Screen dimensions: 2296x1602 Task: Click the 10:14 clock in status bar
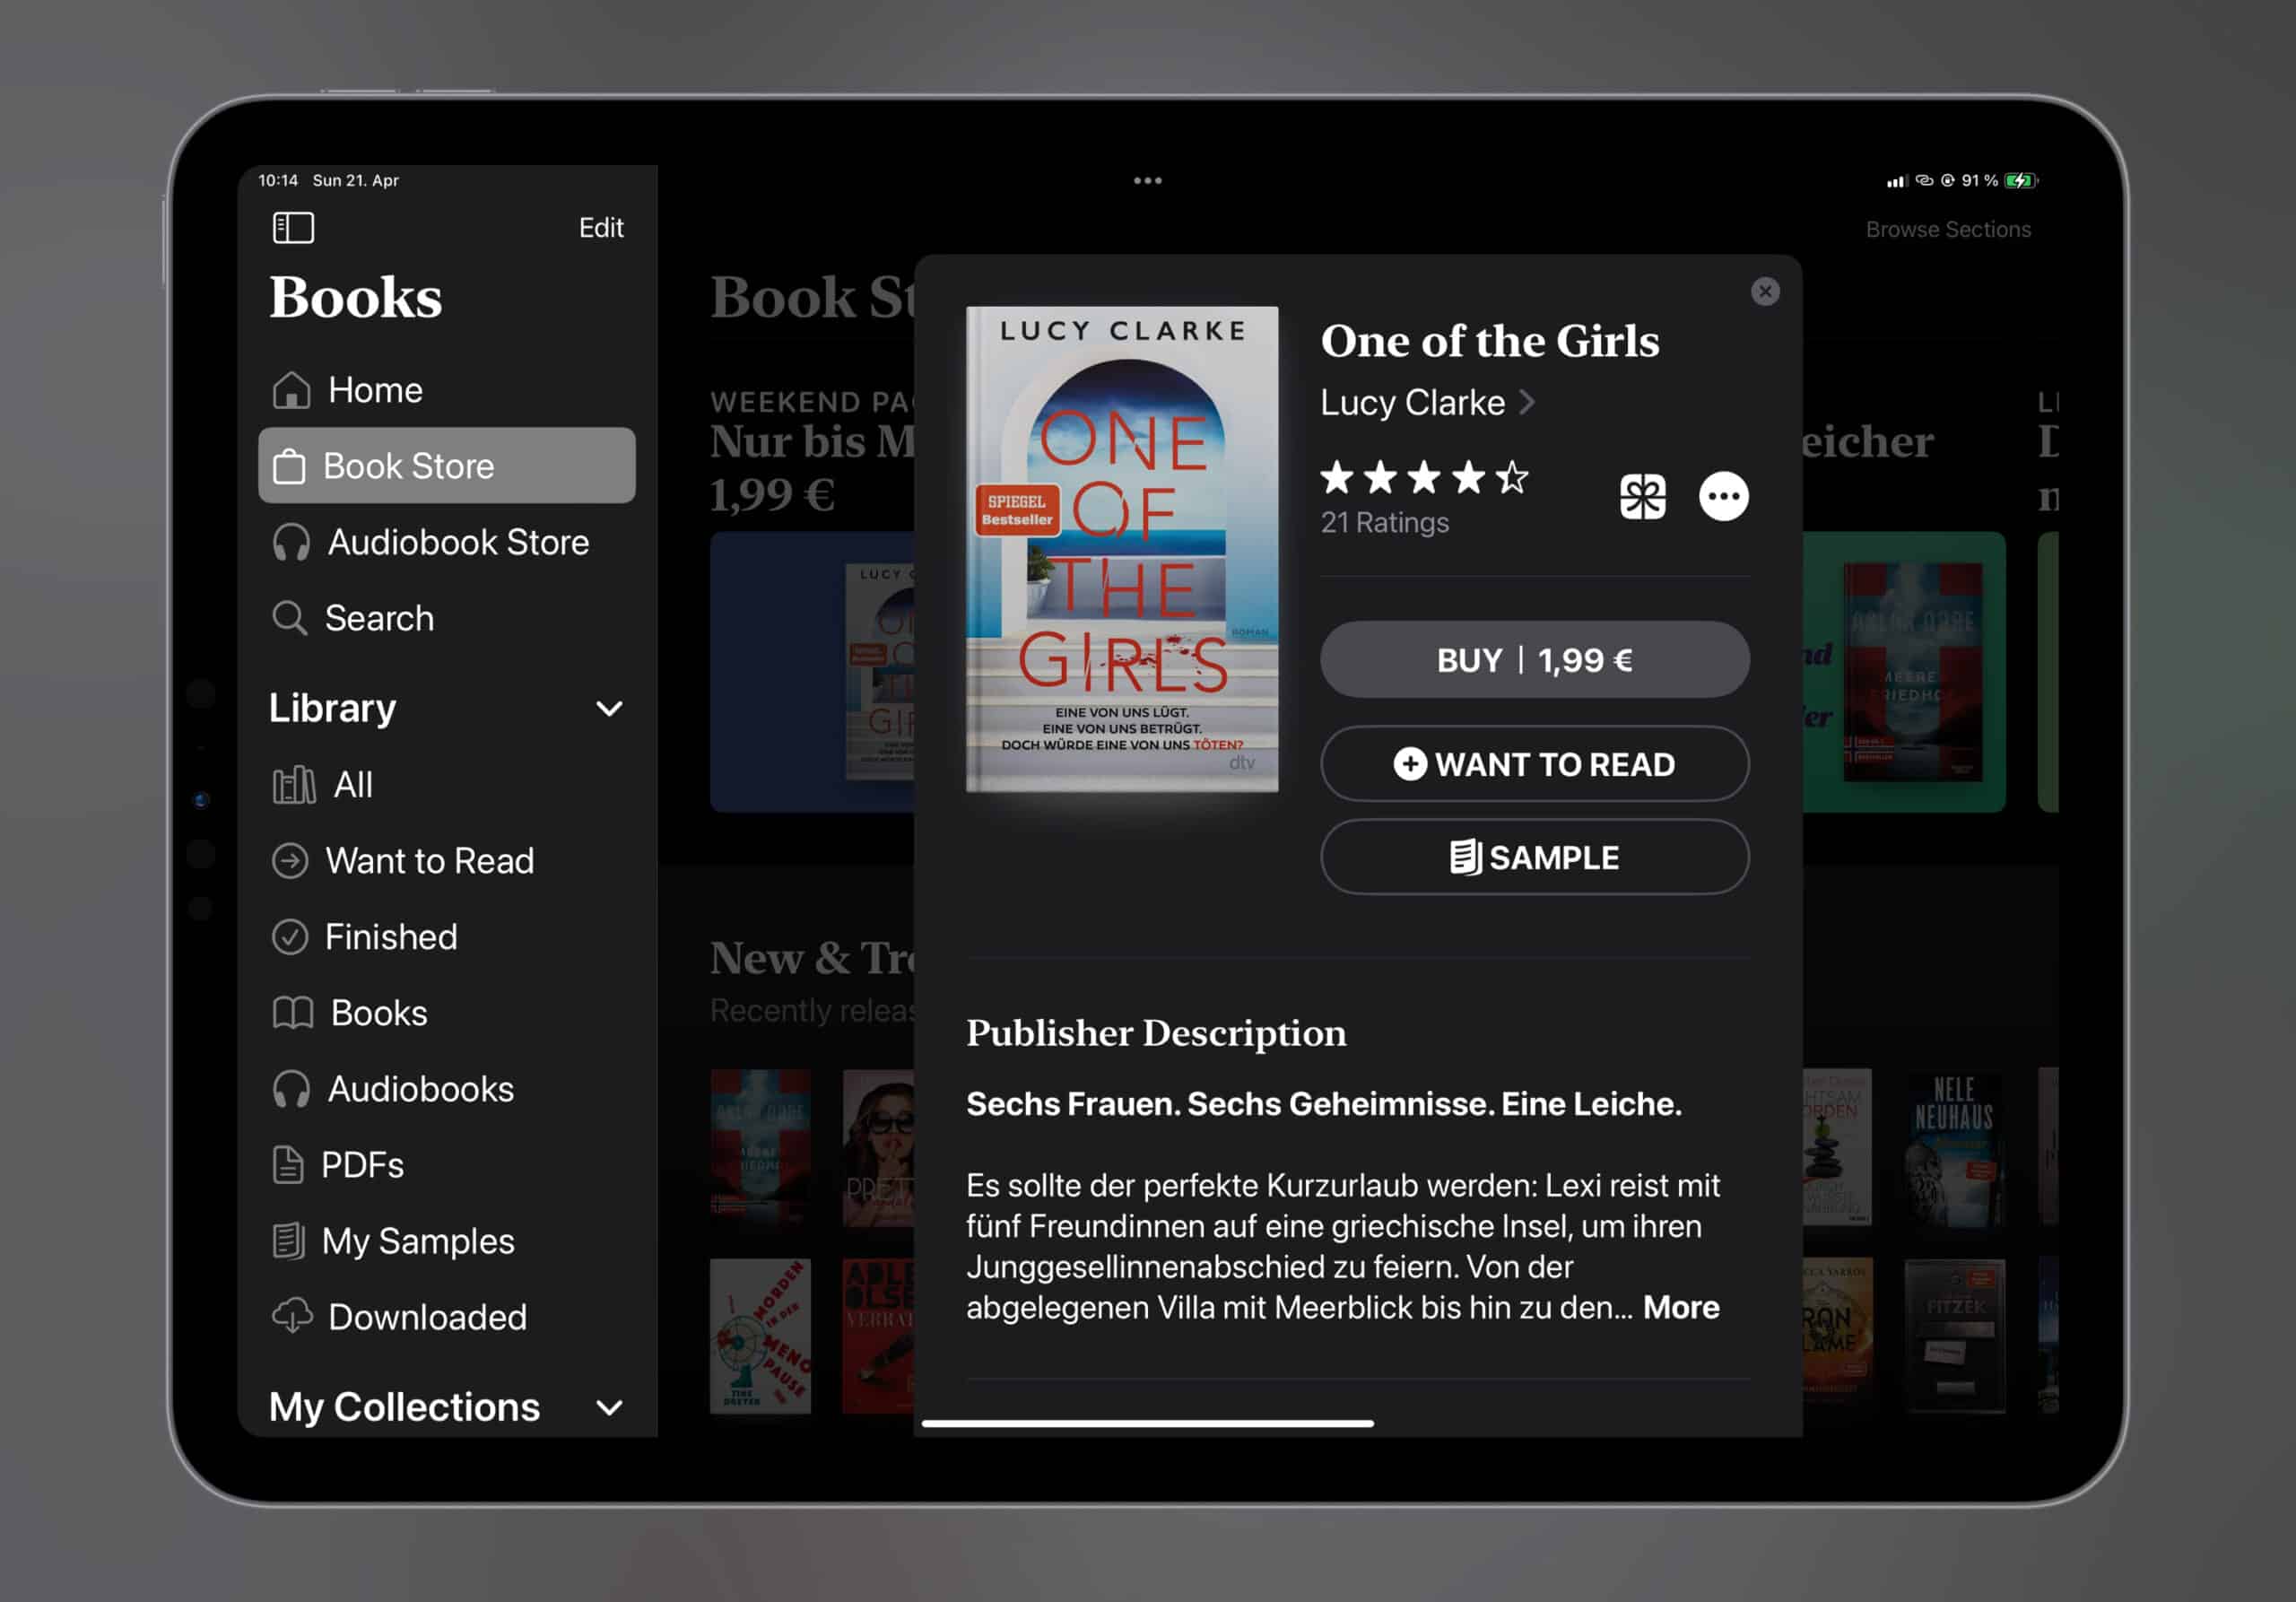coord(278,181)
